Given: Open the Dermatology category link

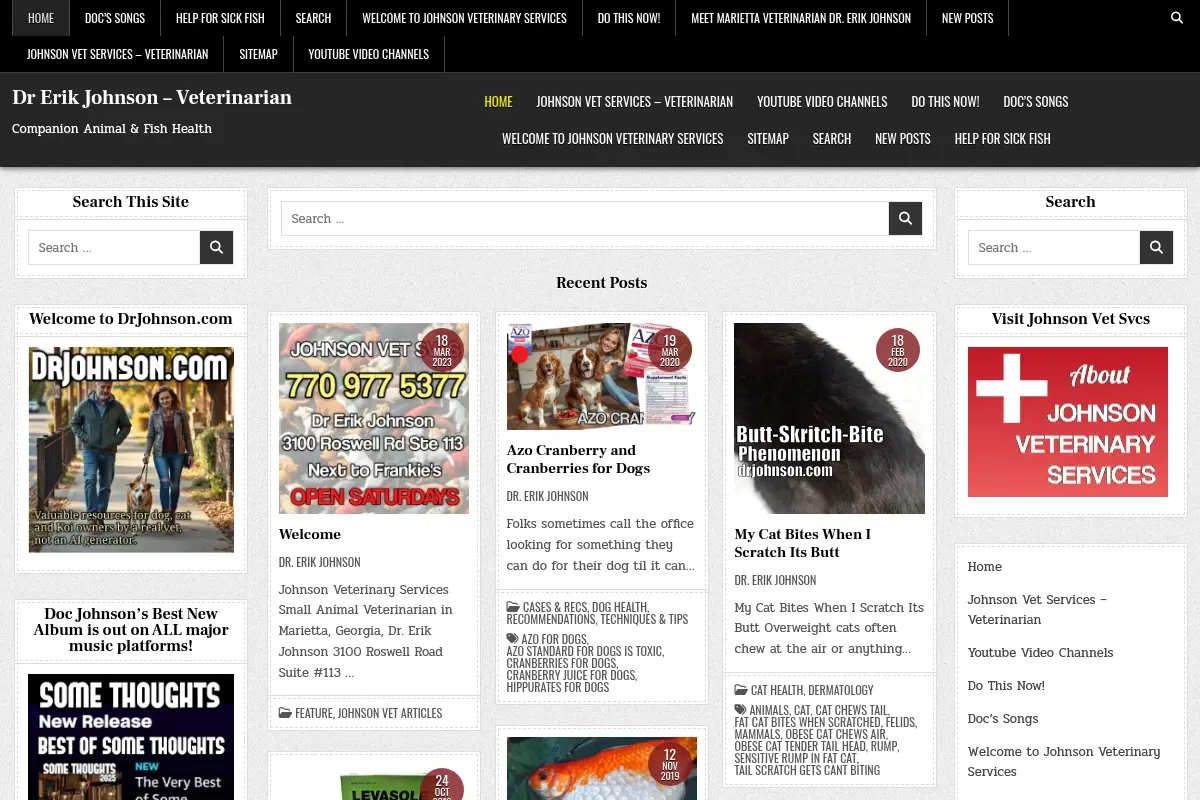Looking at the screenshot, I should click(841, 690).
